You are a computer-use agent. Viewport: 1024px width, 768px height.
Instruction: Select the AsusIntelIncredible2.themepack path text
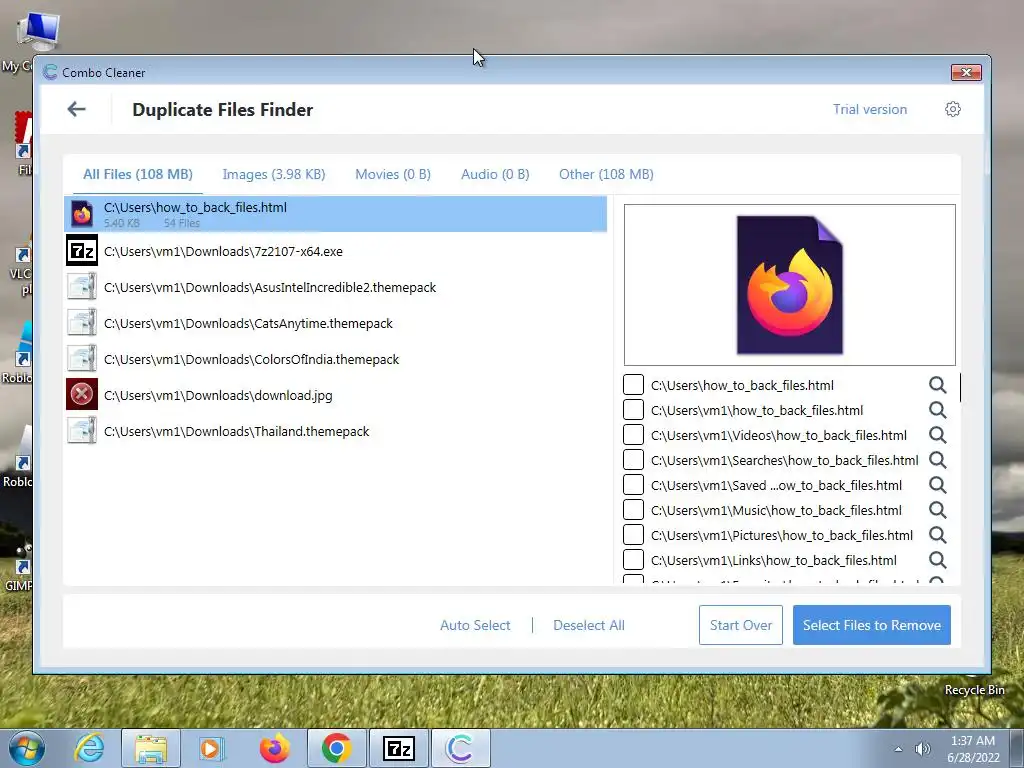coord(270,287)
